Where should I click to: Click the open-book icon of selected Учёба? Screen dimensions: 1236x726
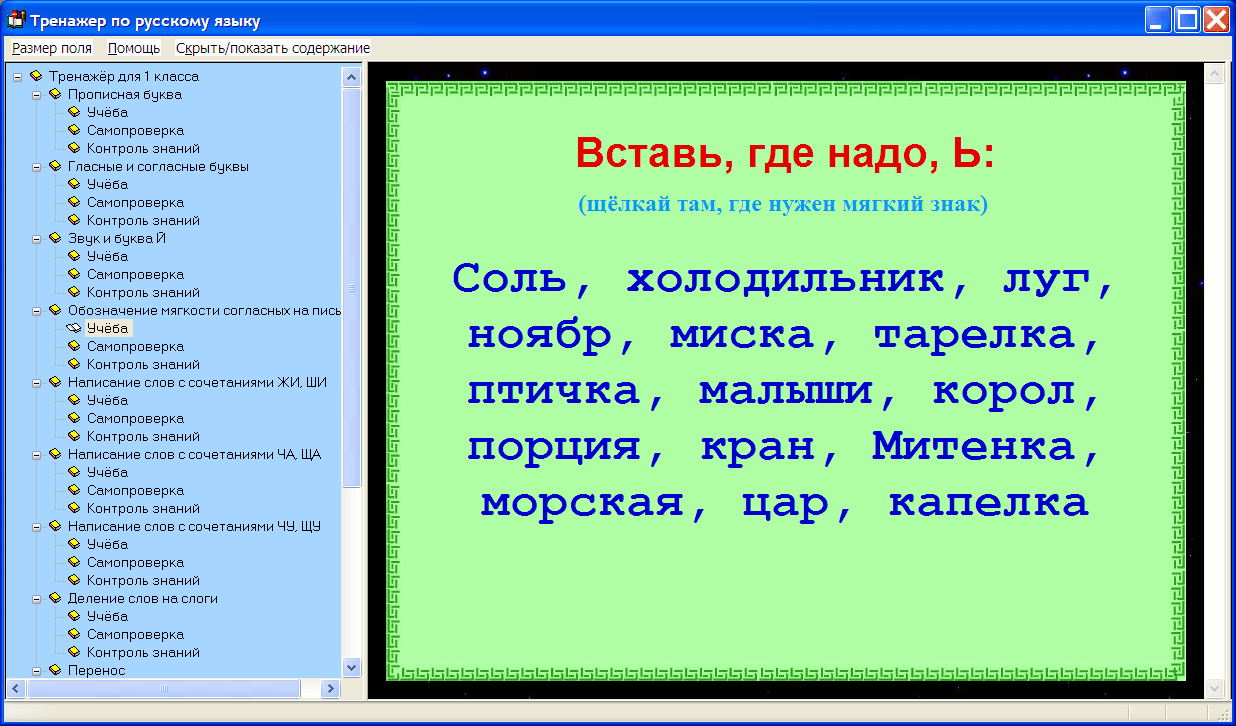(x=74, y=328)
